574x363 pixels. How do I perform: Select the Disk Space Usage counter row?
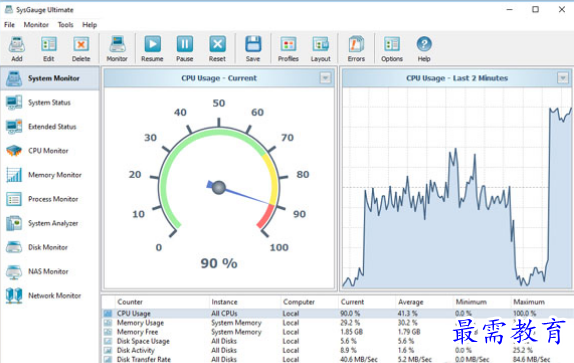tap(338, 341)
